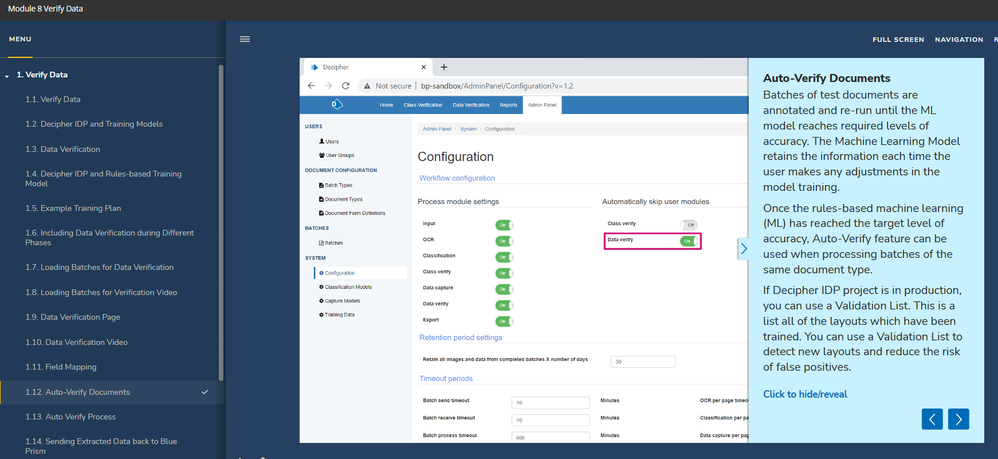Image resolution: width=998 pixels, height=459 pixels.
Task: Click the hamburger menu toggle icon
Action: click(x=245, y=39)
